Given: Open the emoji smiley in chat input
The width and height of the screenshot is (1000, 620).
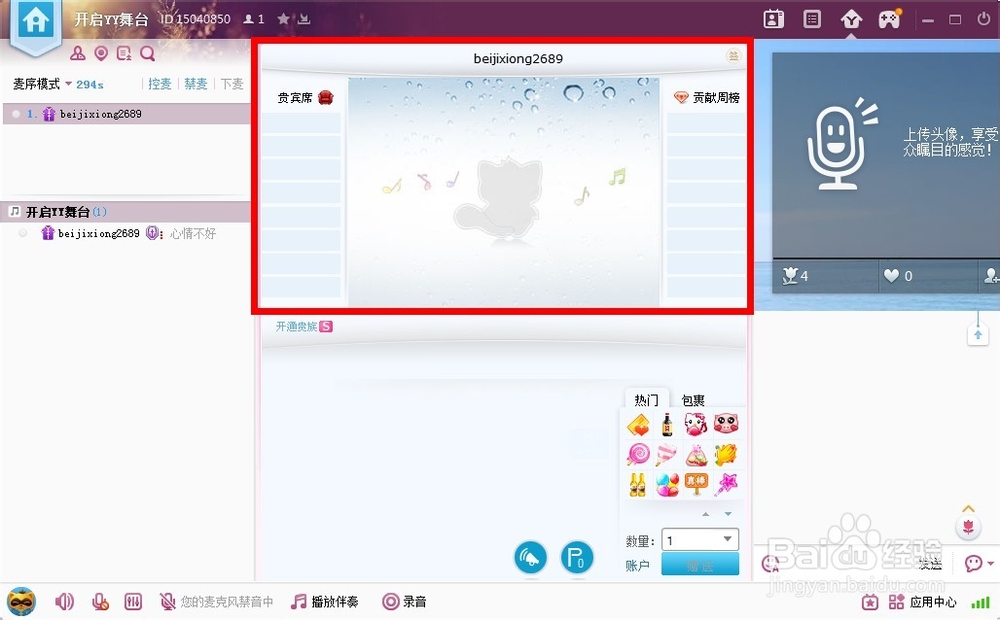Looking at the screenshot, I should pyautogui.click(x=770, y=563).
